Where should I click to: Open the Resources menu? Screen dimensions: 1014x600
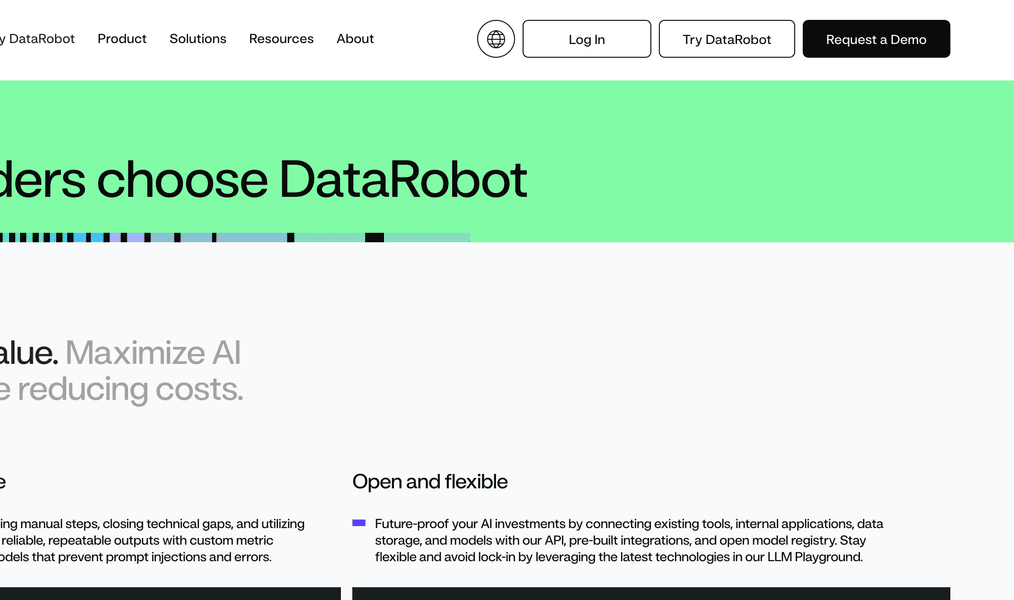pyautogui.click(x=281, y=39)
